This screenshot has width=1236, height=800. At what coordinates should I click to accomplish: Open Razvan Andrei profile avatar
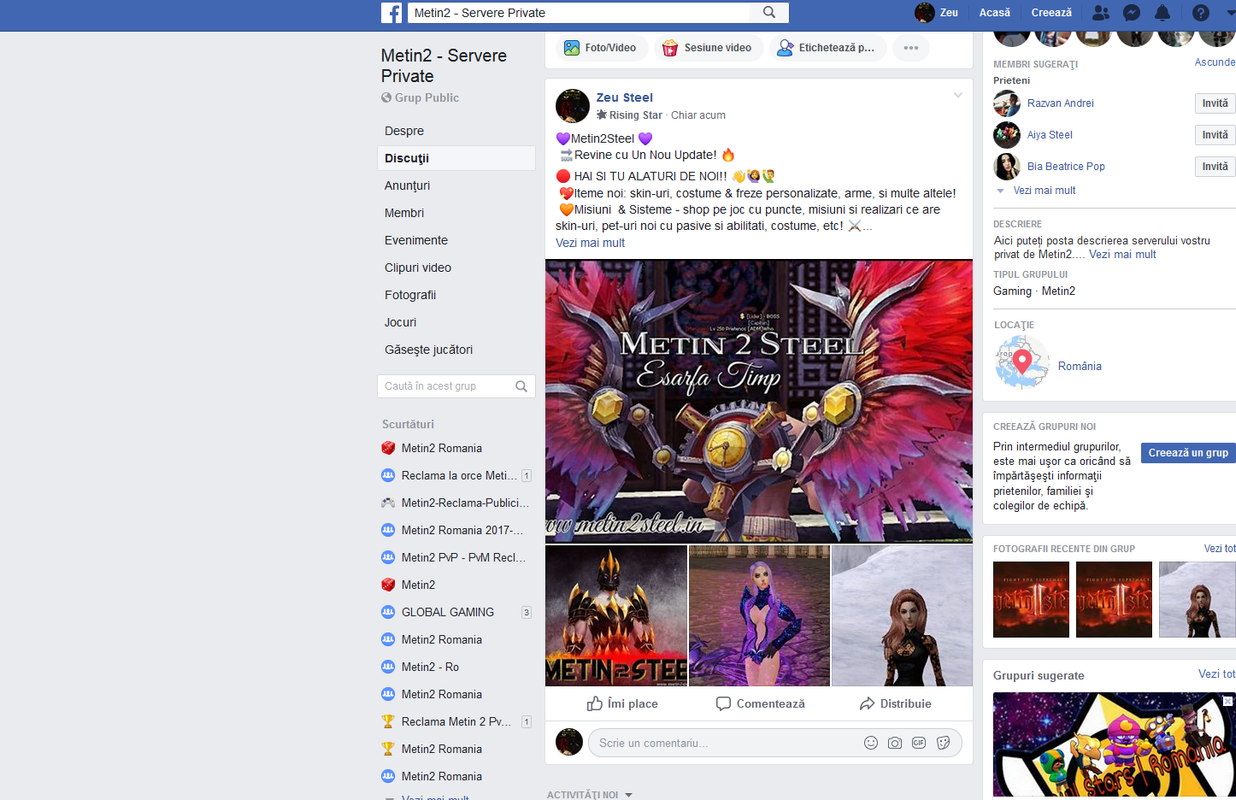point(1007,103)
